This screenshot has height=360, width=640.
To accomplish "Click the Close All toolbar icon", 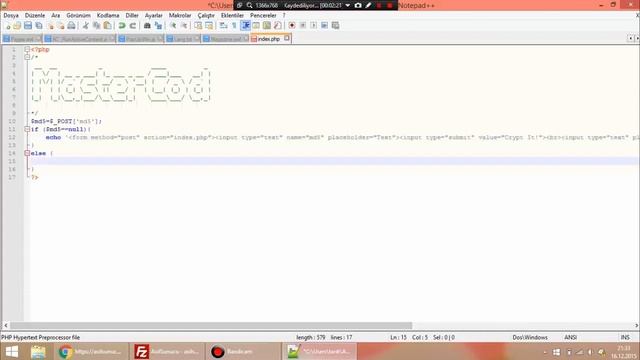I will [60, 26].
